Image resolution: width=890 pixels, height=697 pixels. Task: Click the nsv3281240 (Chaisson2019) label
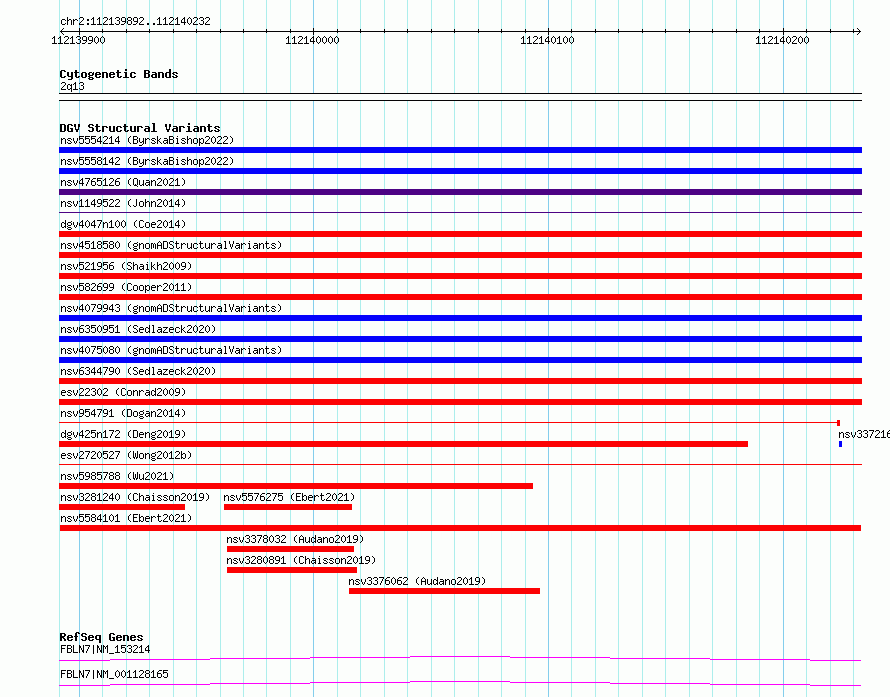135,497
